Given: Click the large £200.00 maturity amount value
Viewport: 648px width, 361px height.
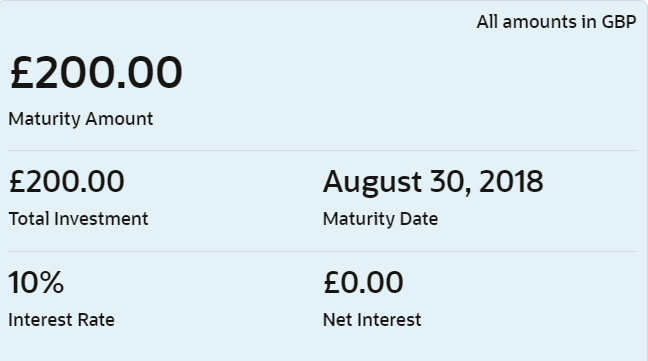Looking at the screenshot, I should (x=96, y=73).
